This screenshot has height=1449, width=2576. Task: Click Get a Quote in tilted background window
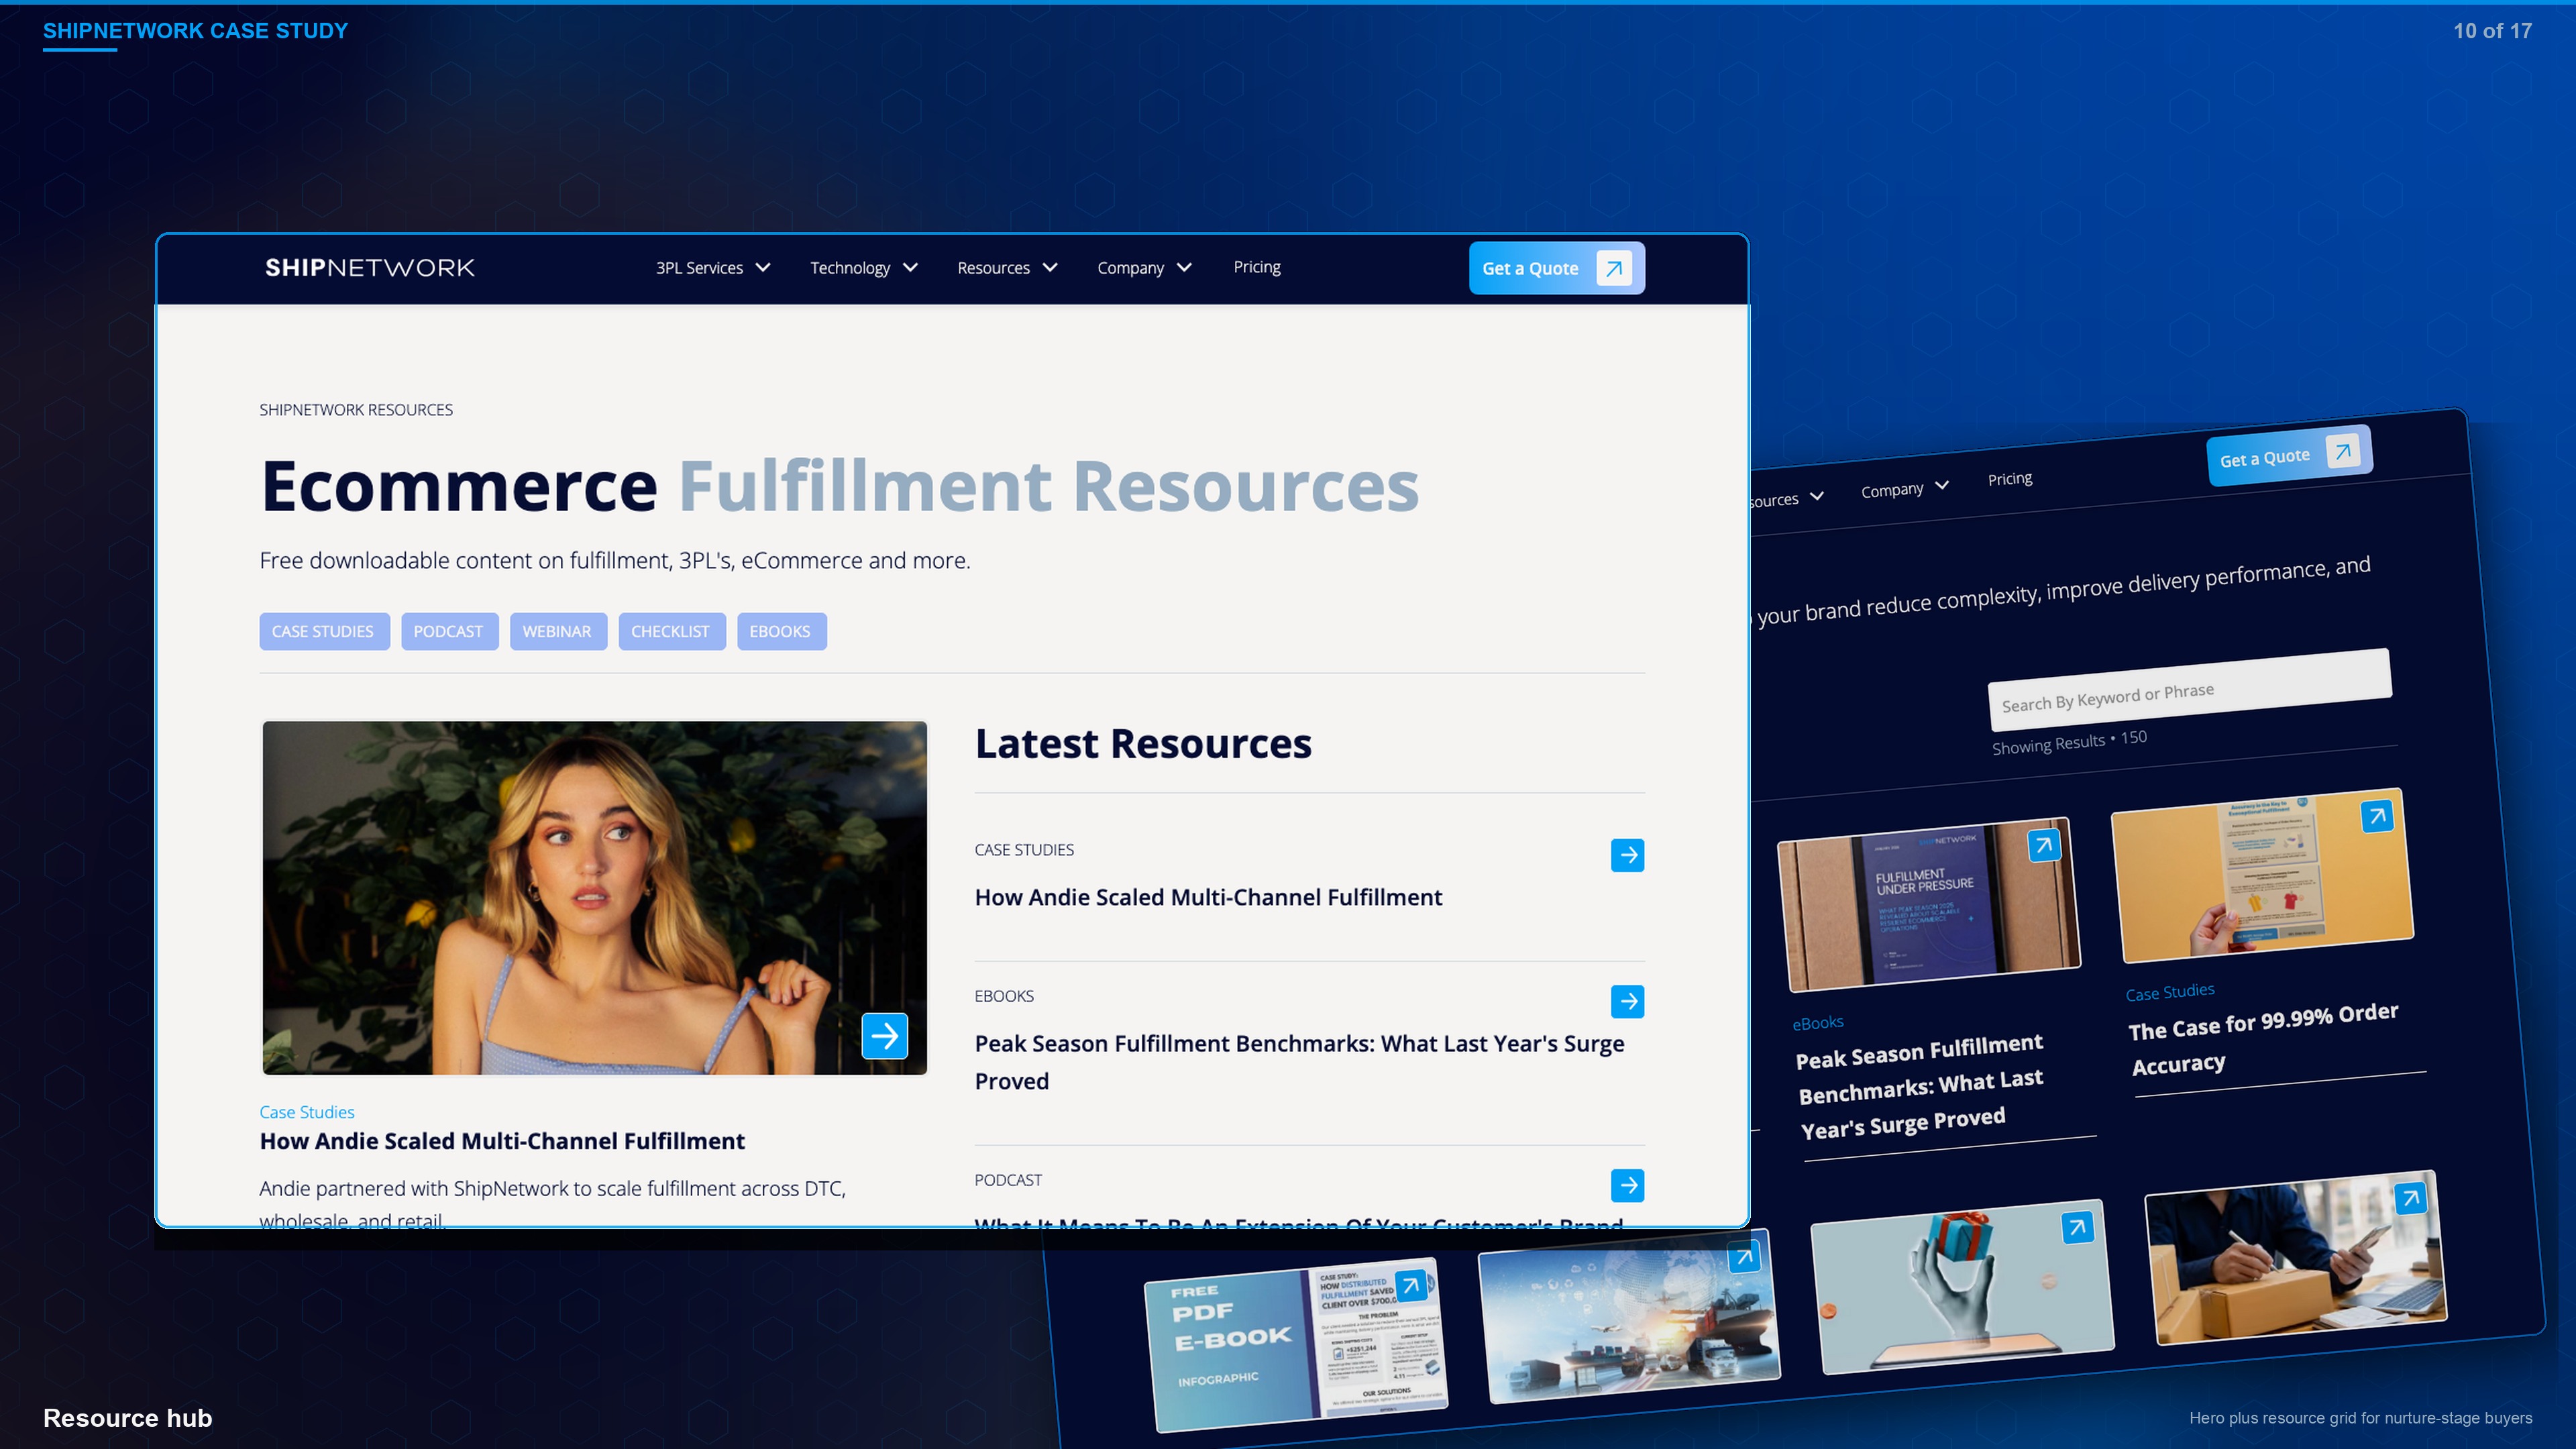coord(2289,455)
